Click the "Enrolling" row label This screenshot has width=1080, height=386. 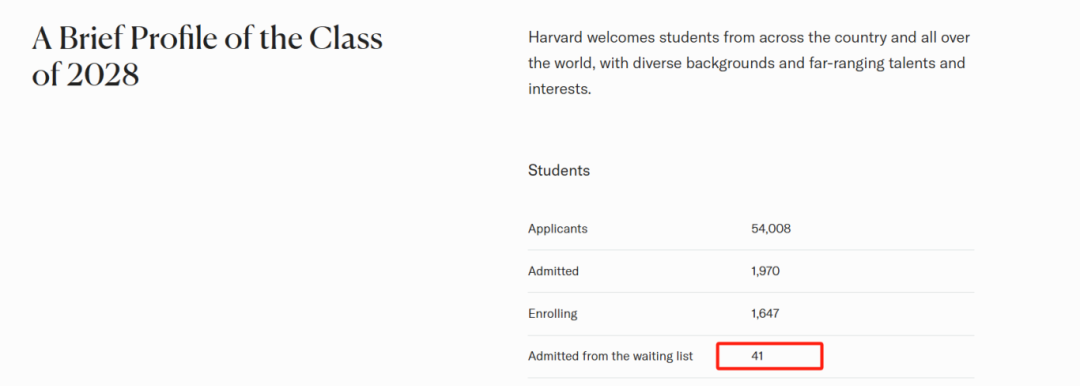(x=552, y=314)
